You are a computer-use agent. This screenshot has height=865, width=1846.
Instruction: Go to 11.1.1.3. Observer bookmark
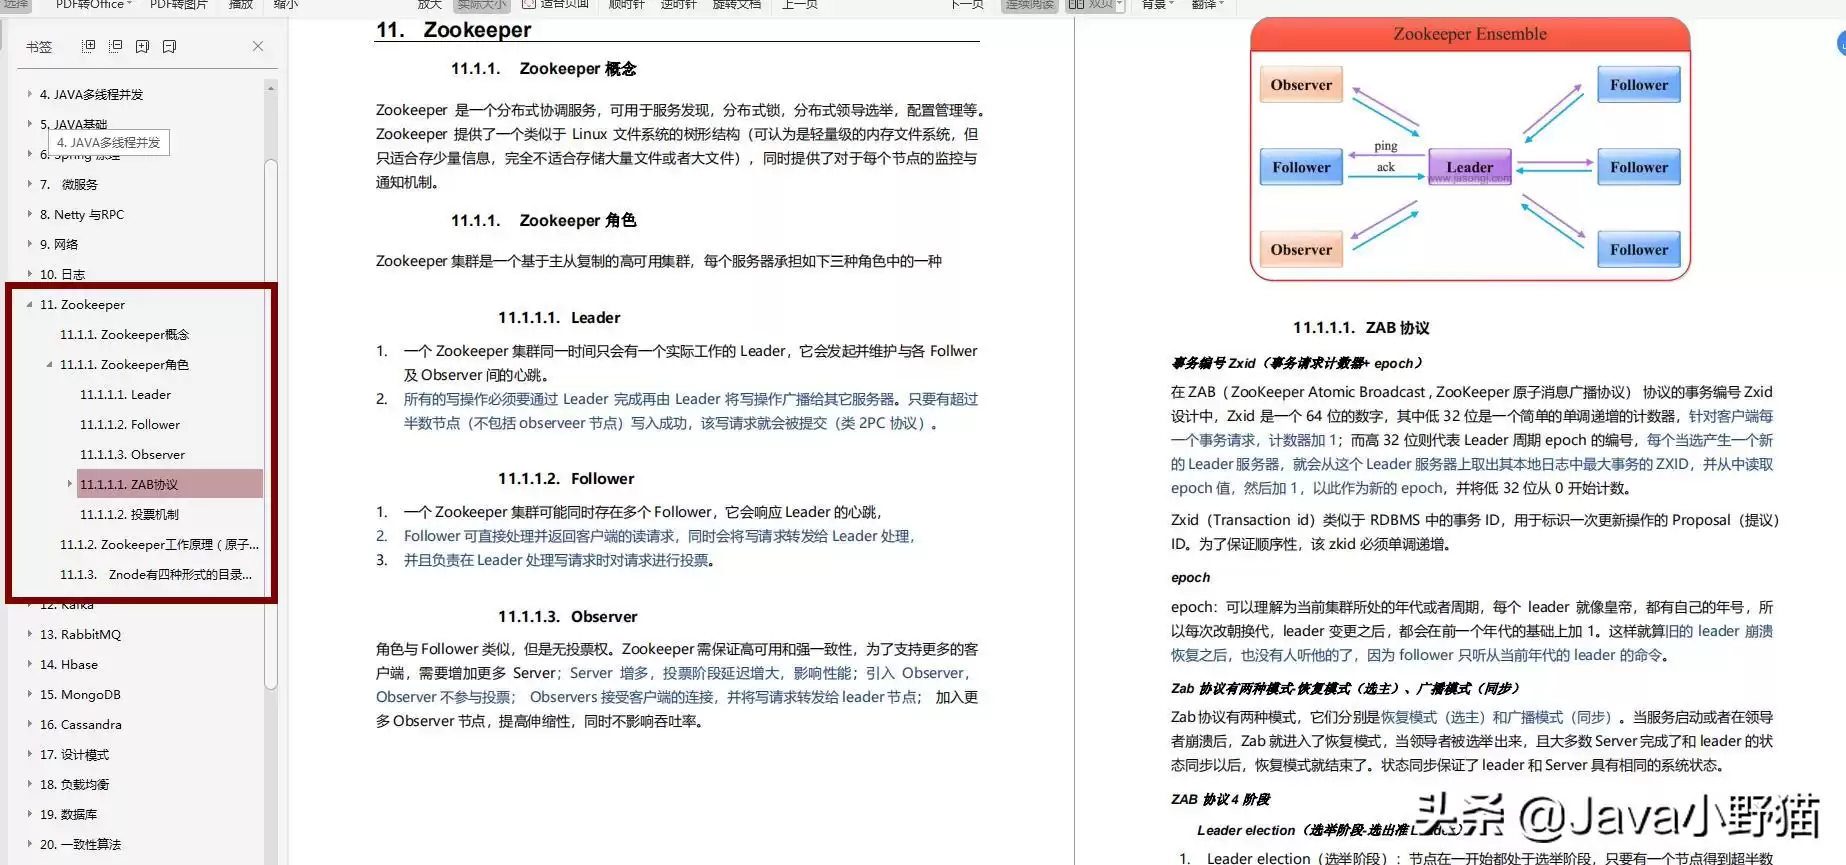(x=132, y=454)
